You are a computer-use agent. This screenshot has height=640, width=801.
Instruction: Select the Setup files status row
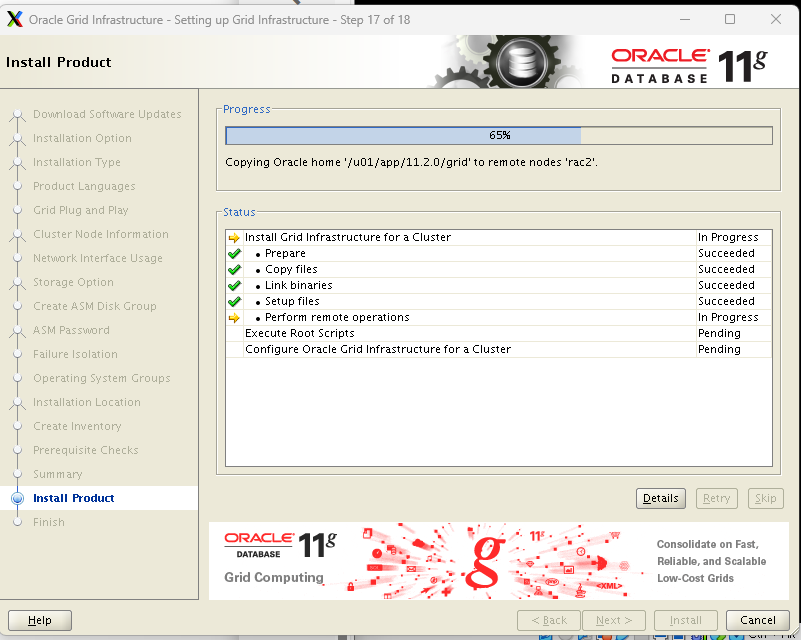click(499, 301)
